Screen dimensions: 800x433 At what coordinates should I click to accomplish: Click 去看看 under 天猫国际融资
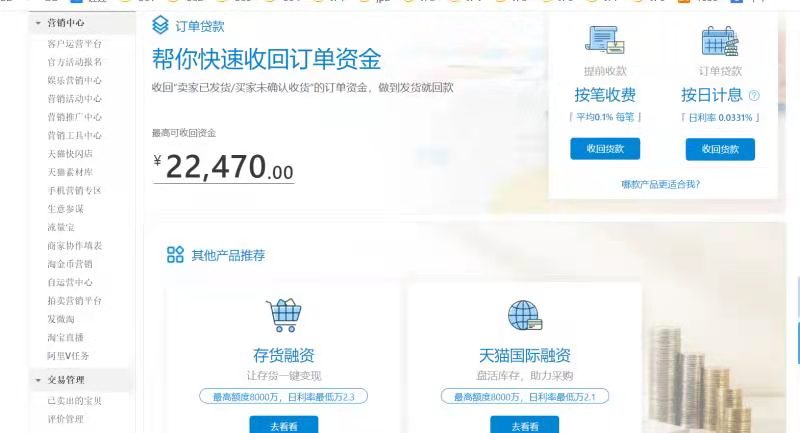click(x=524, y=424)
